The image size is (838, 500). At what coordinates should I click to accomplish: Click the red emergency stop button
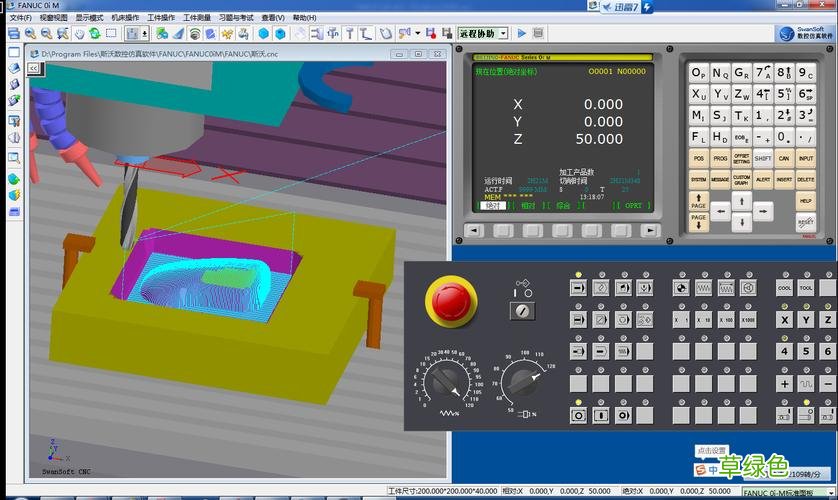pyautogui.click(x=451, y=302)
